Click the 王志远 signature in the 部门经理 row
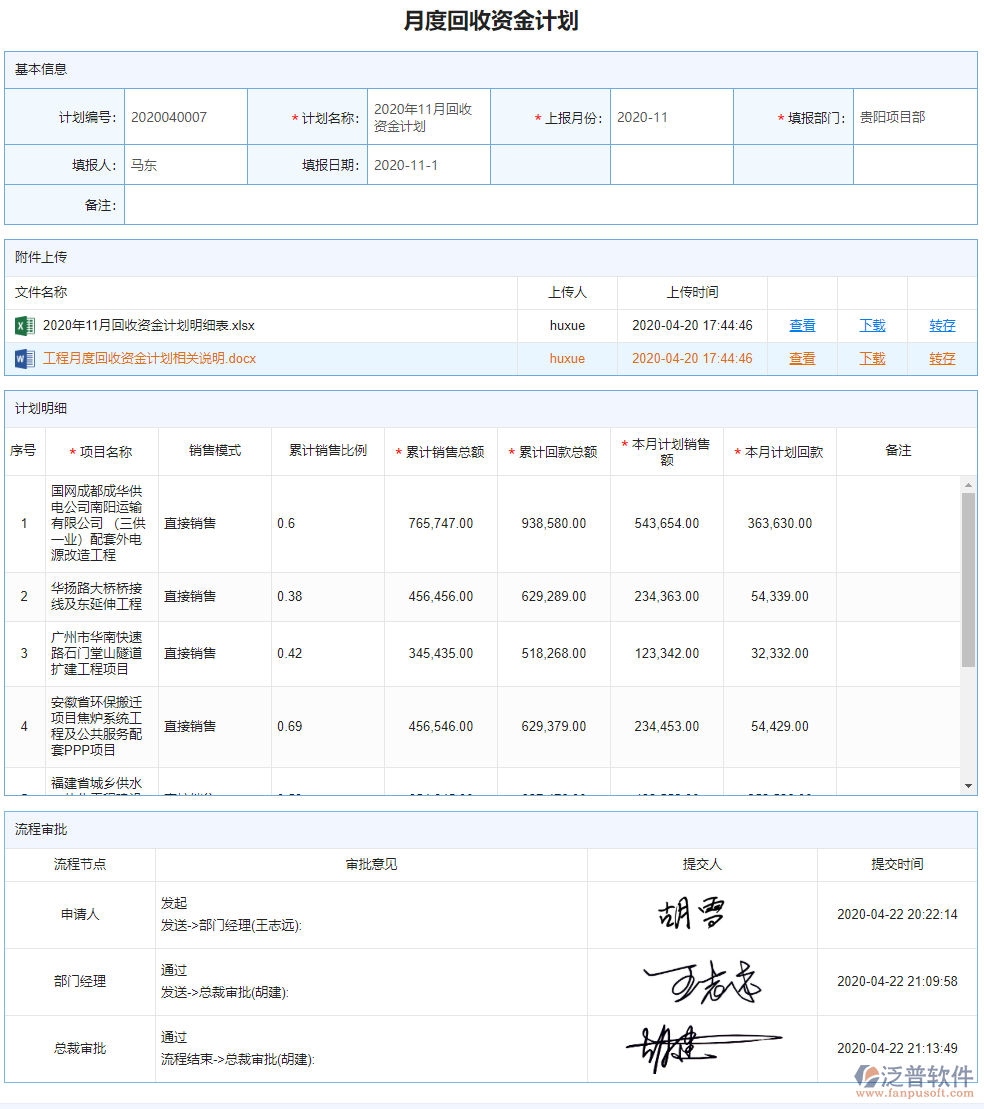 (701, 981)
